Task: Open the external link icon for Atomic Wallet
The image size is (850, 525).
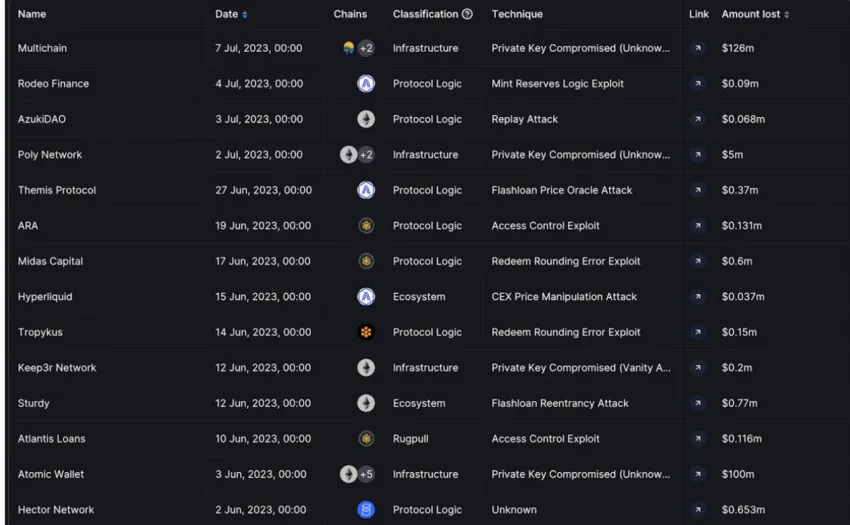Action: tap(698, 474)
